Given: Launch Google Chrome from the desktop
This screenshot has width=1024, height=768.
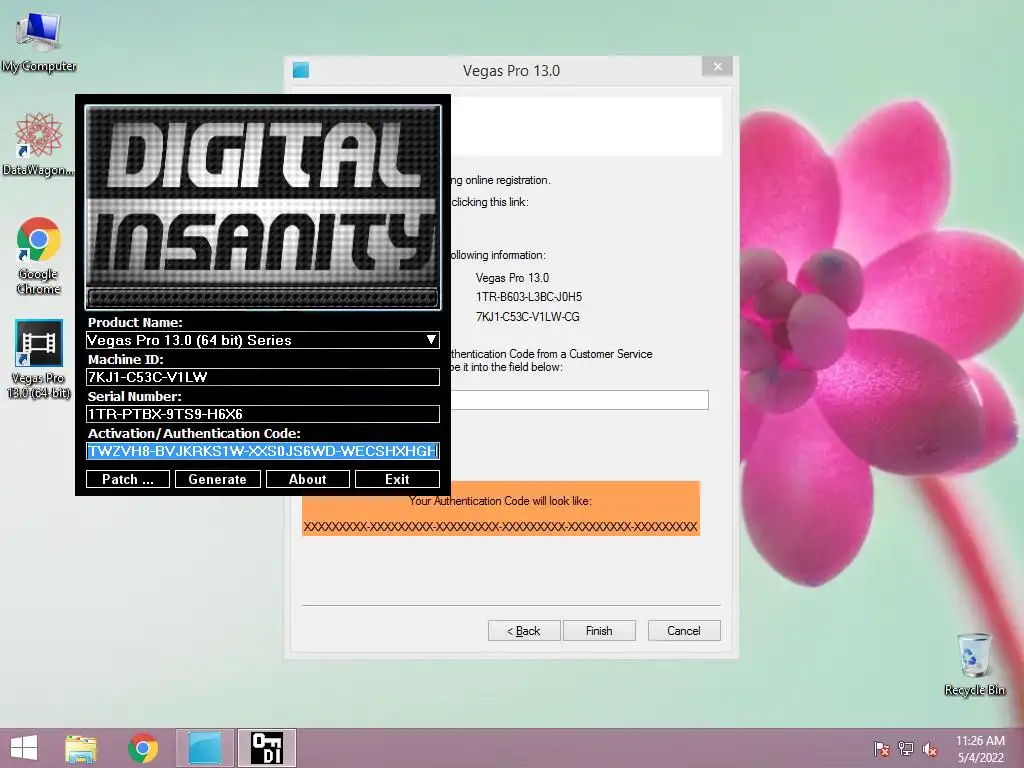Looking at the screenshot, I should (39, 255).
